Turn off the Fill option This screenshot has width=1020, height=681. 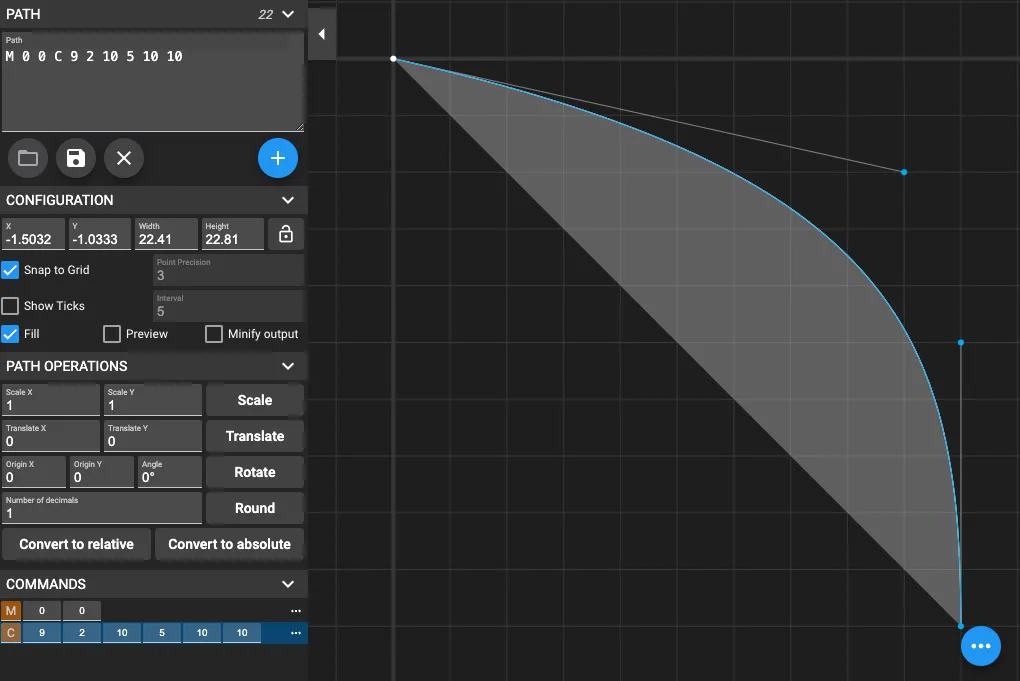click(10, 333)
